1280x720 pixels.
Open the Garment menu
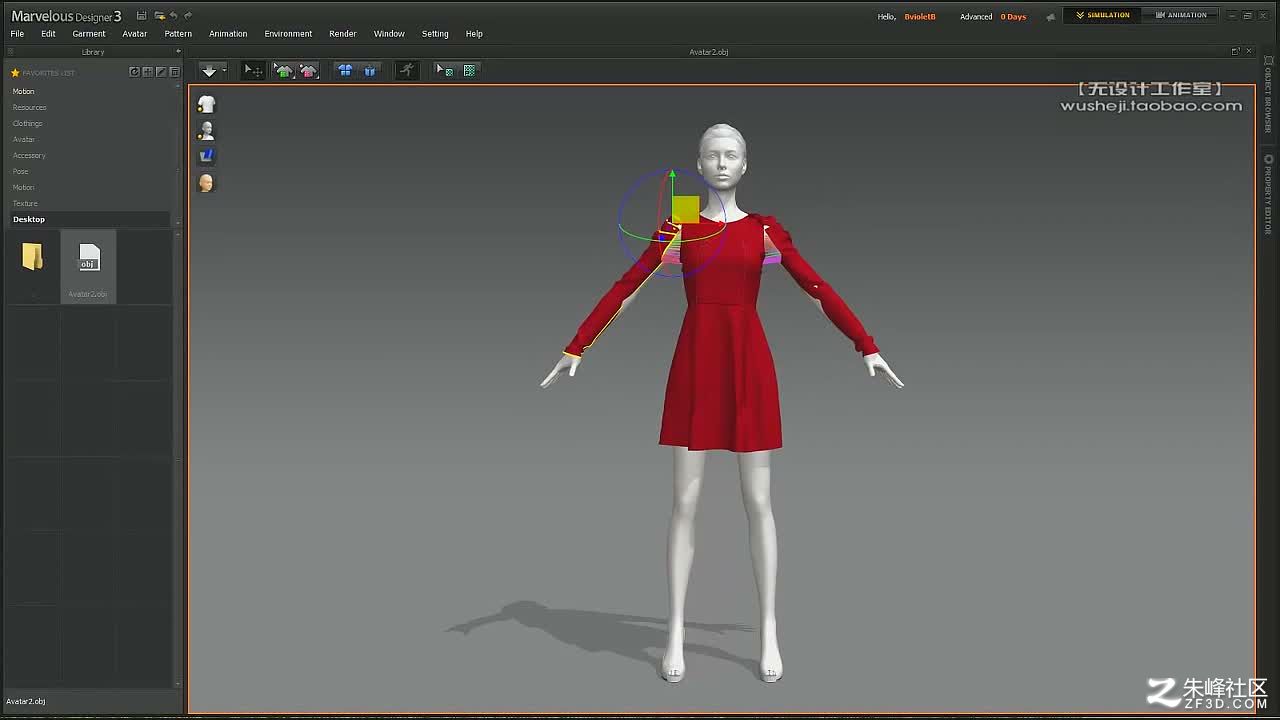(x=89, y=34)
